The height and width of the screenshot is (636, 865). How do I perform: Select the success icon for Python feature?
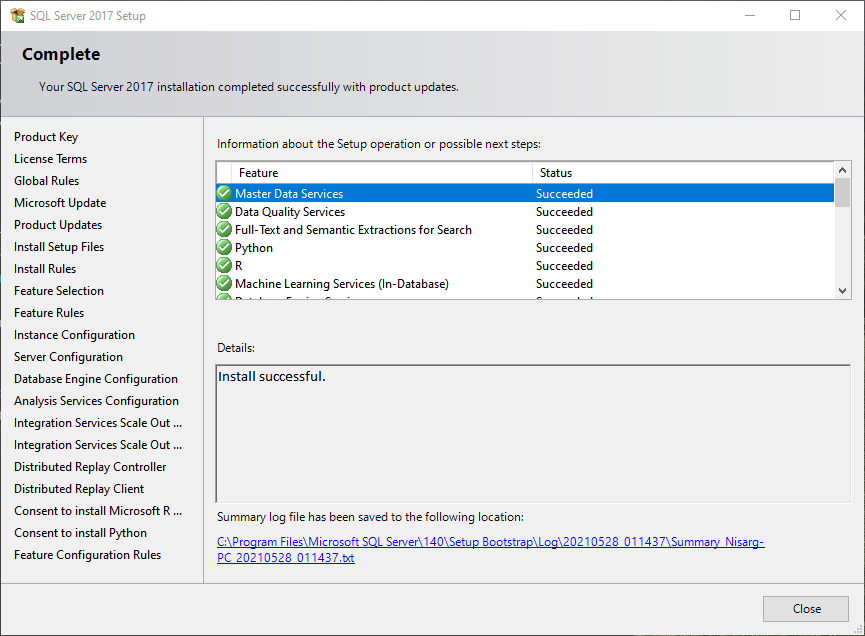[224, 247]
